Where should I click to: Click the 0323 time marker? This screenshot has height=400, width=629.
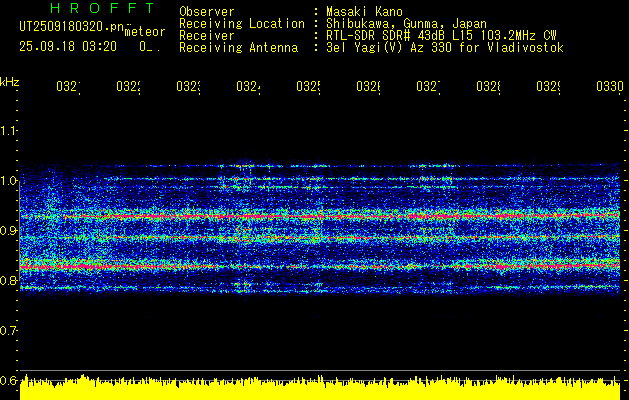pos(189,86)
